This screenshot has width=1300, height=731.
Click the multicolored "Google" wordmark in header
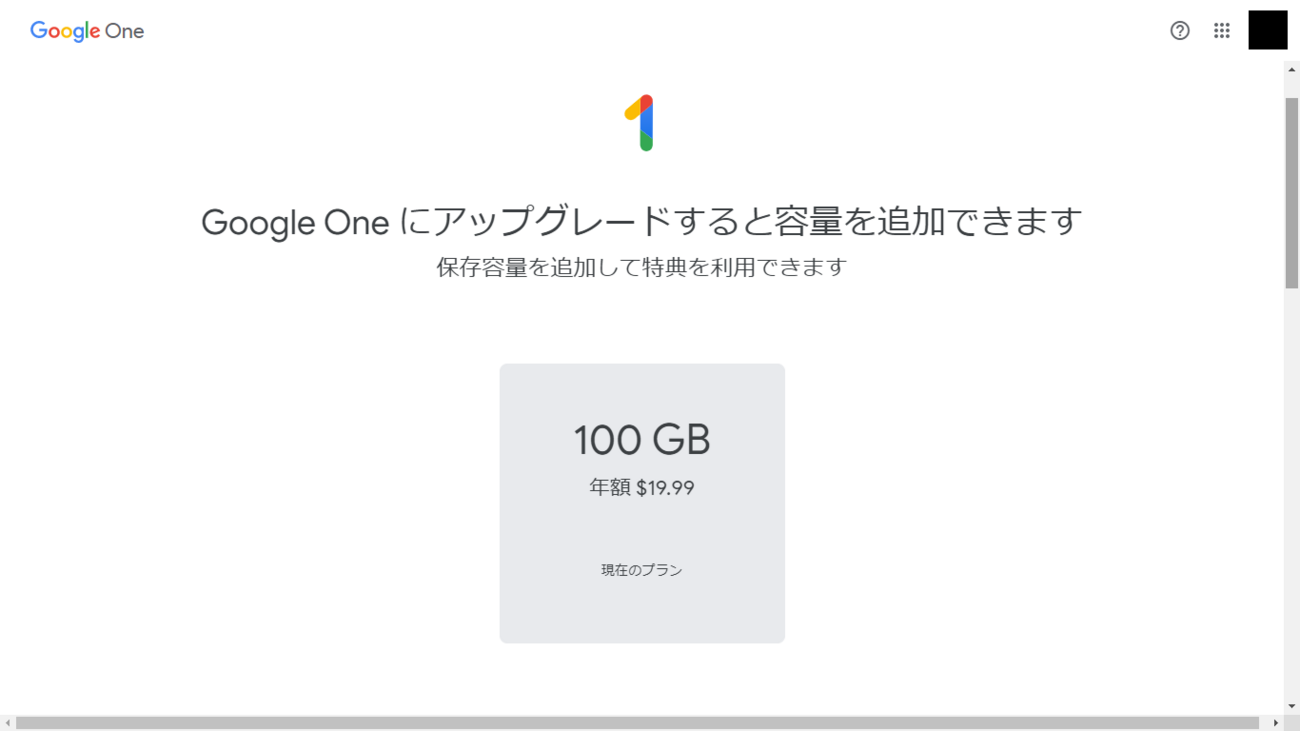[x=65, y=31]
